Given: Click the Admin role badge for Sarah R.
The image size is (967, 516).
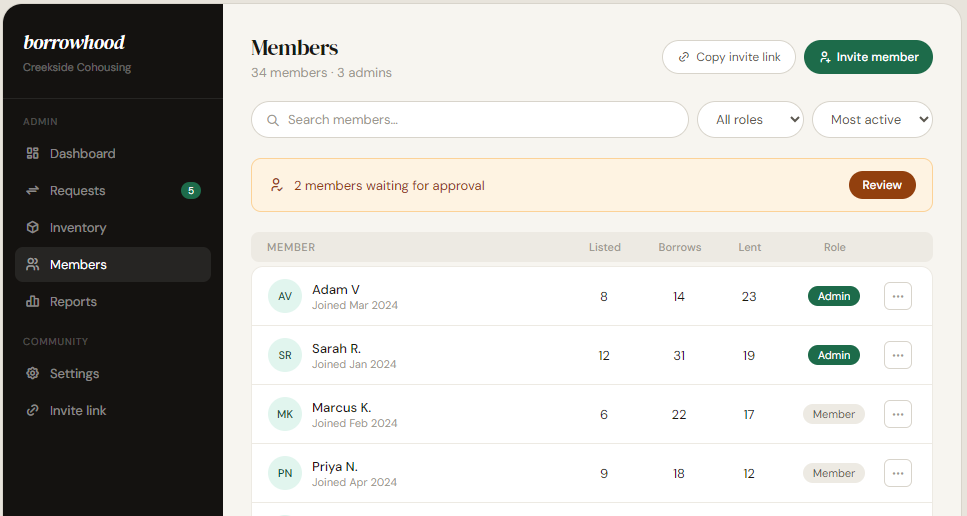Looking at the screenshot, I should point(834,356).
